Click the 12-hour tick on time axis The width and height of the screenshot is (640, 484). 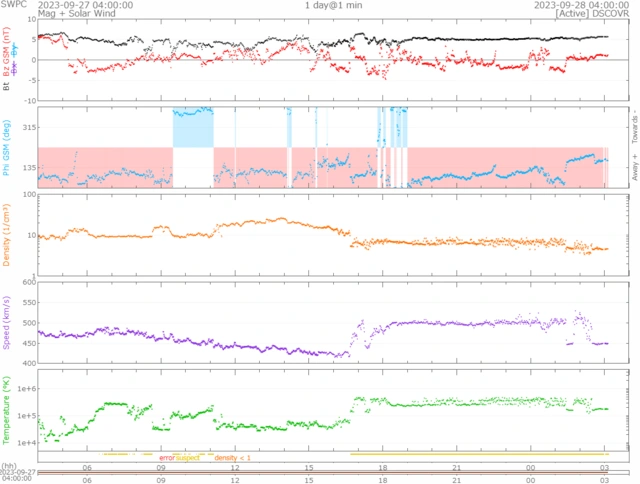coord(235,468)
